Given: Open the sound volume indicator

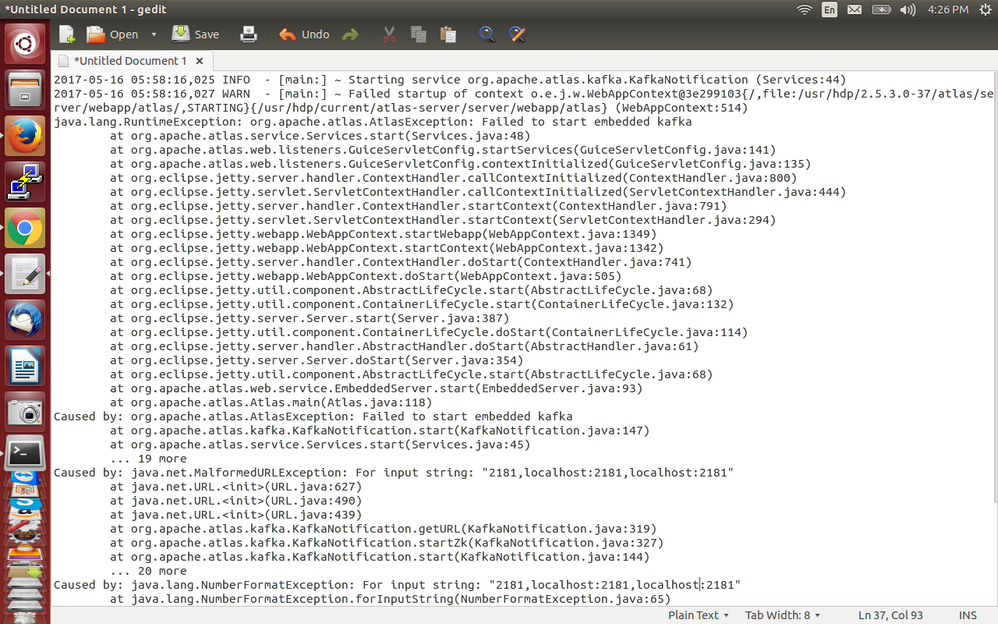Looking at the screenshot, I should point(908,10).
